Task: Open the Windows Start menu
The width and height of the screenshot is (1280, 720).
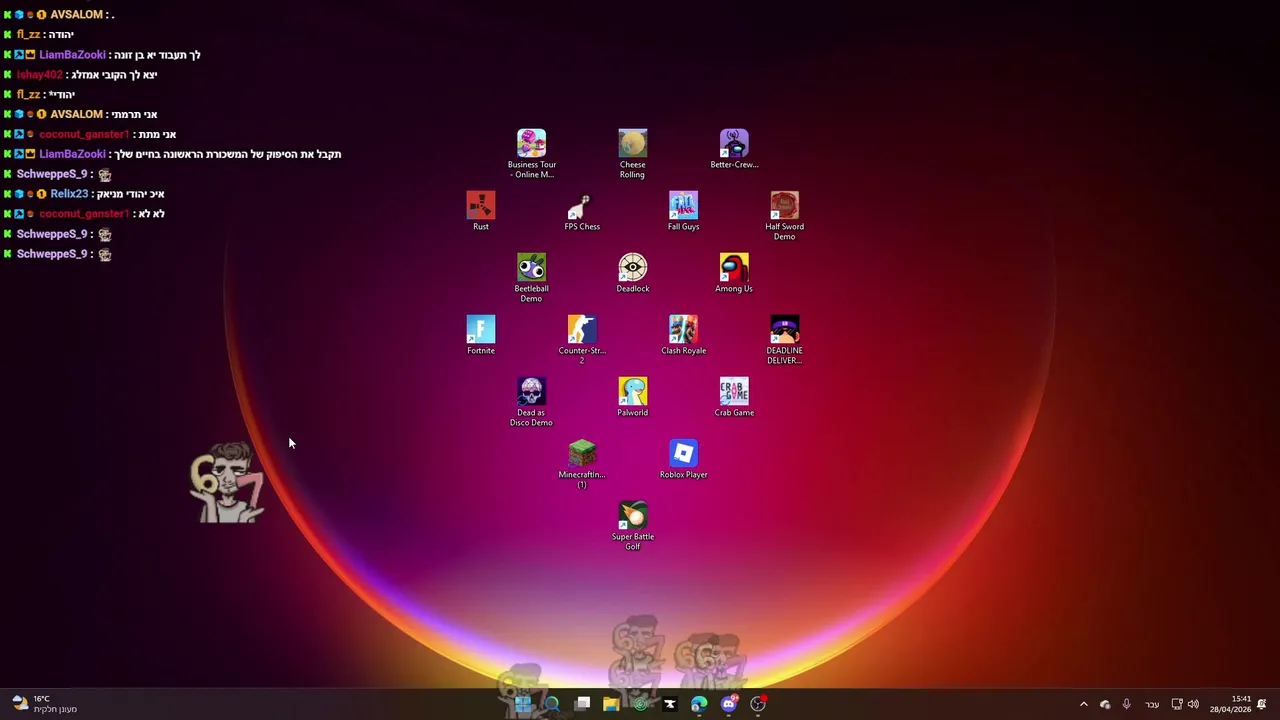Action: pos(523,704)
